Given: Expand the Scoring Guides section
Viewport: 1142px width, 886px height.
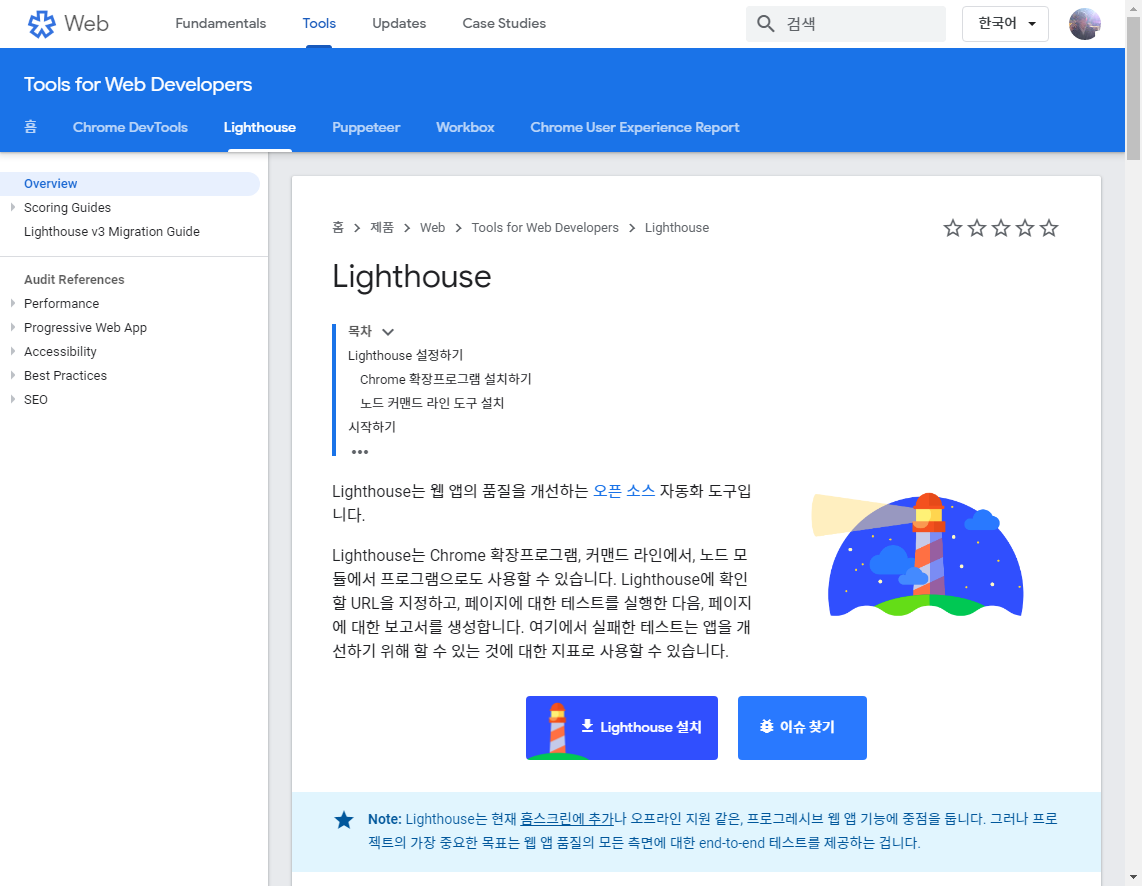Looking at the screenshot, I should pos(12,207).
